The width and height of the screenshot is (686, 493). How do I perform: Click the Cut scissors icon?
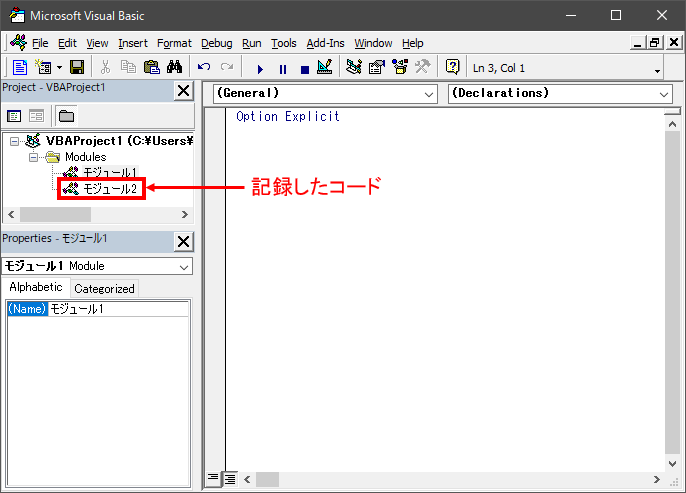105,67
